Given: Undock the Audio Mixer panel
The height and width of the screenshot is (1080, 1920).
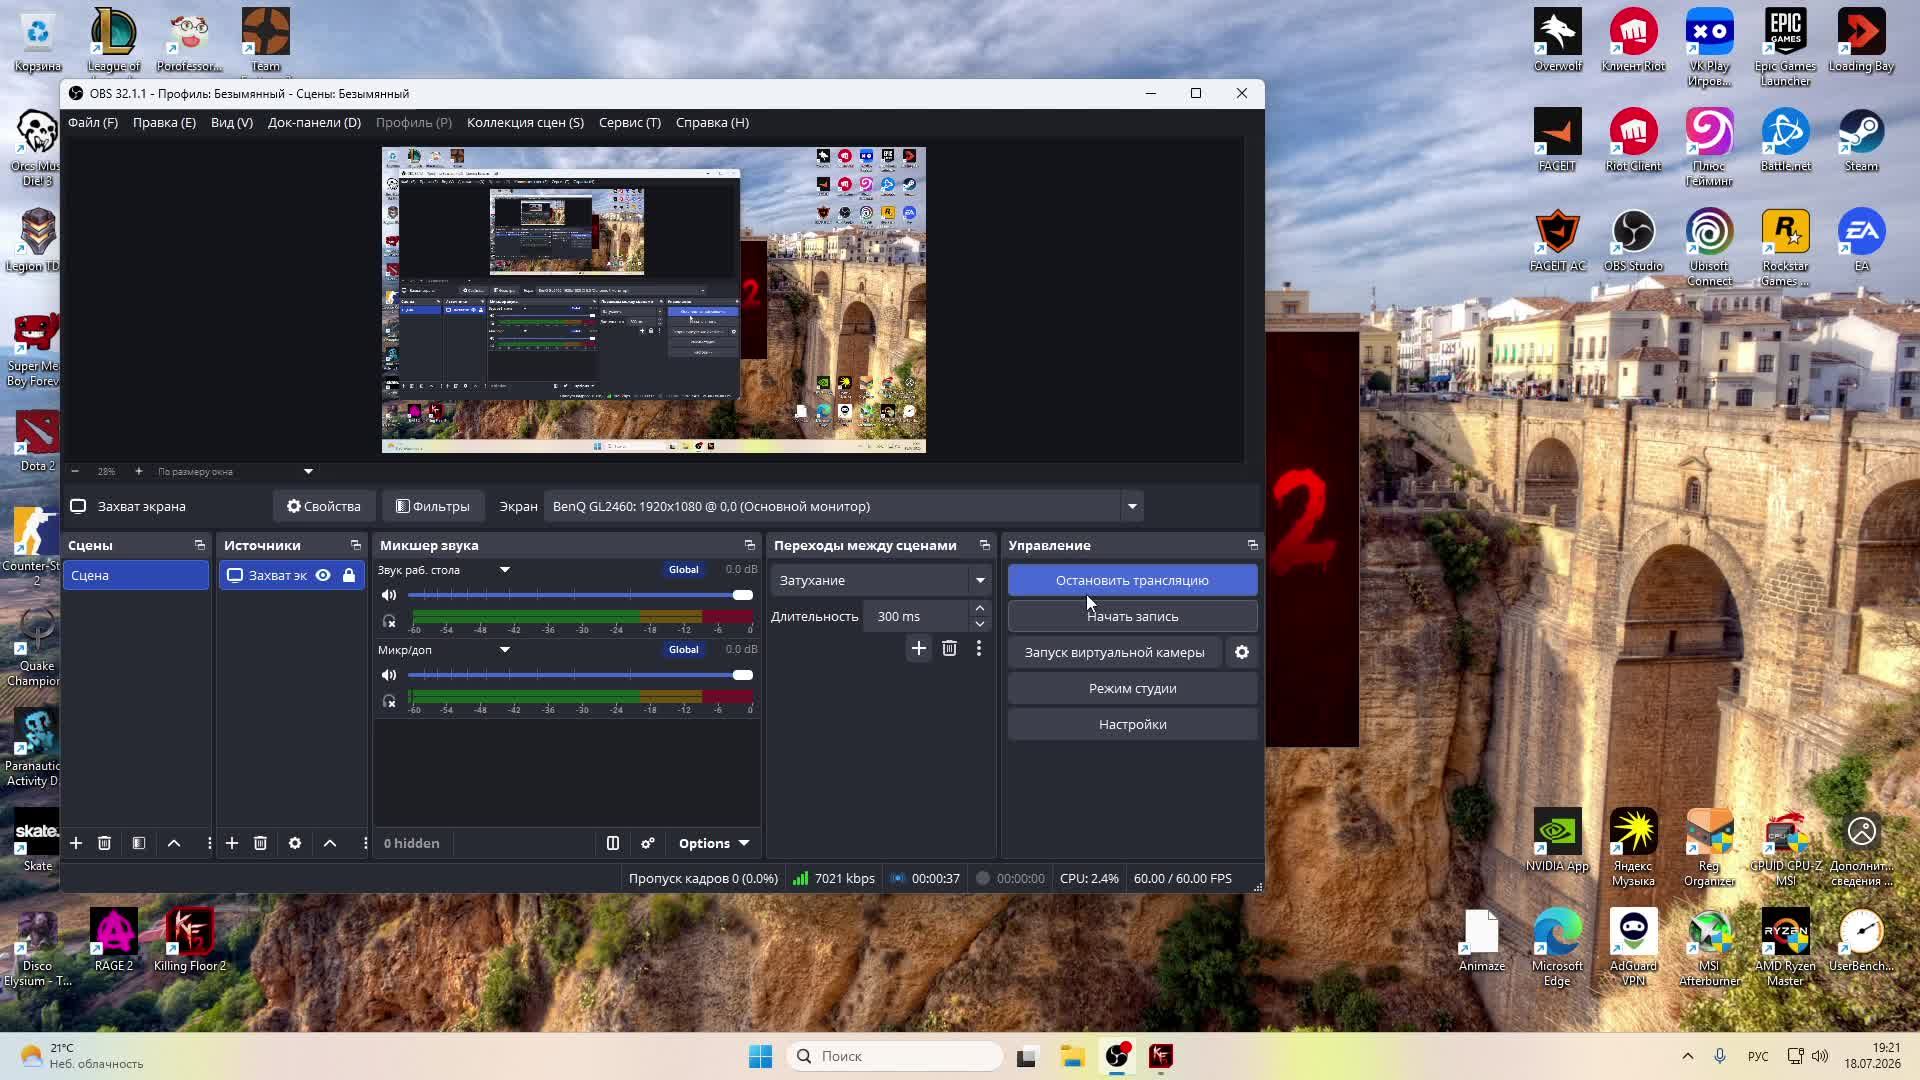Looking at the screenshot, I should [x=750, y=545].
